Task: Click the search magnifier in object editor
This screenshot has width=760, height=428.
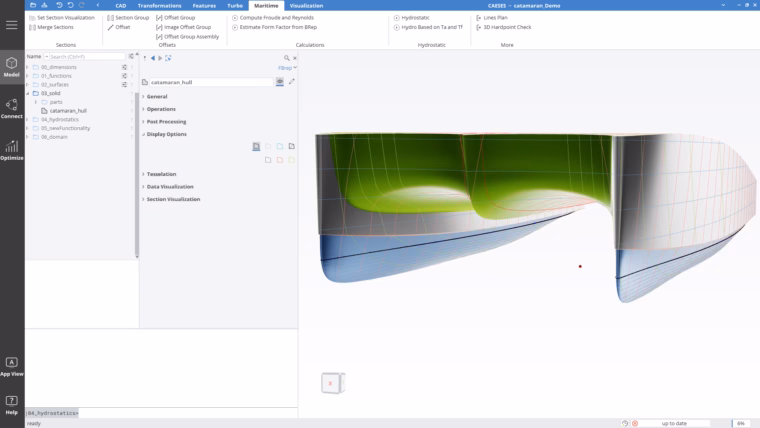Action: (x=286, y=58)
